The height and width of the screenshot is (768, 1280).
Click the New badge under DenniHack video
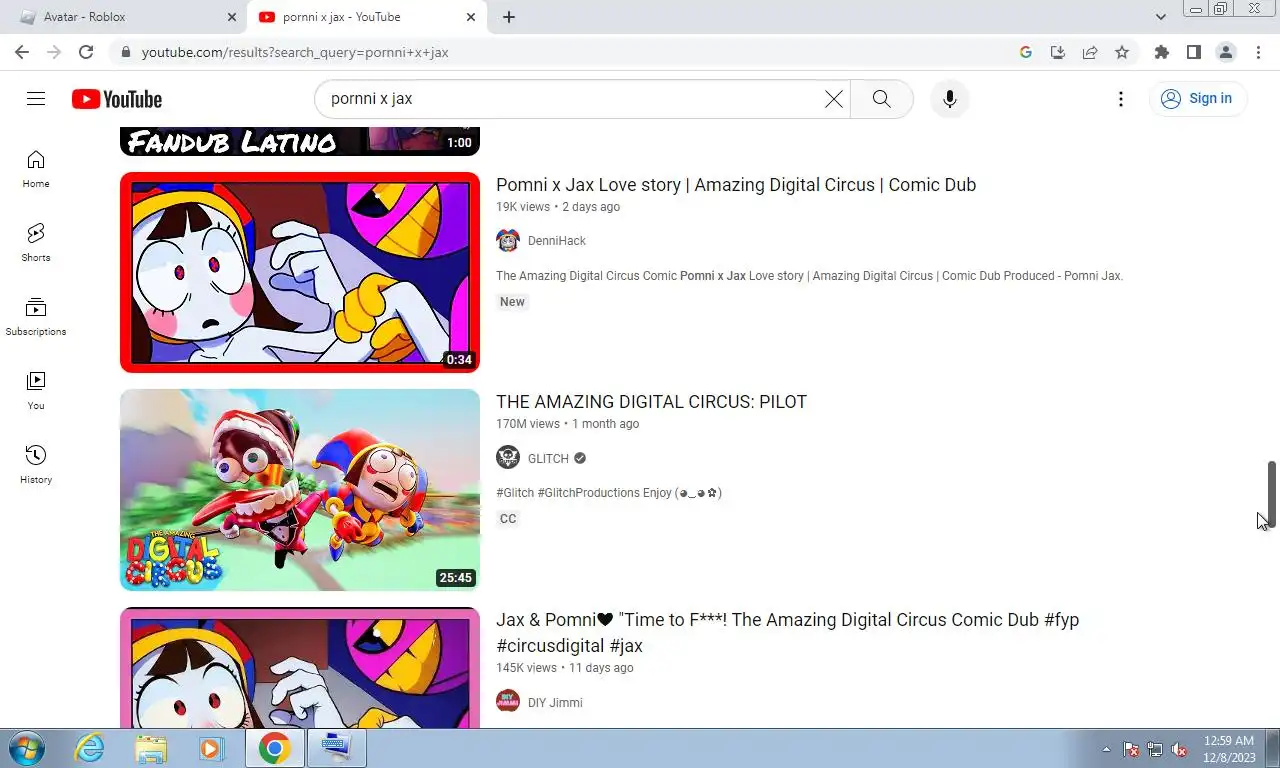[512, 302]
